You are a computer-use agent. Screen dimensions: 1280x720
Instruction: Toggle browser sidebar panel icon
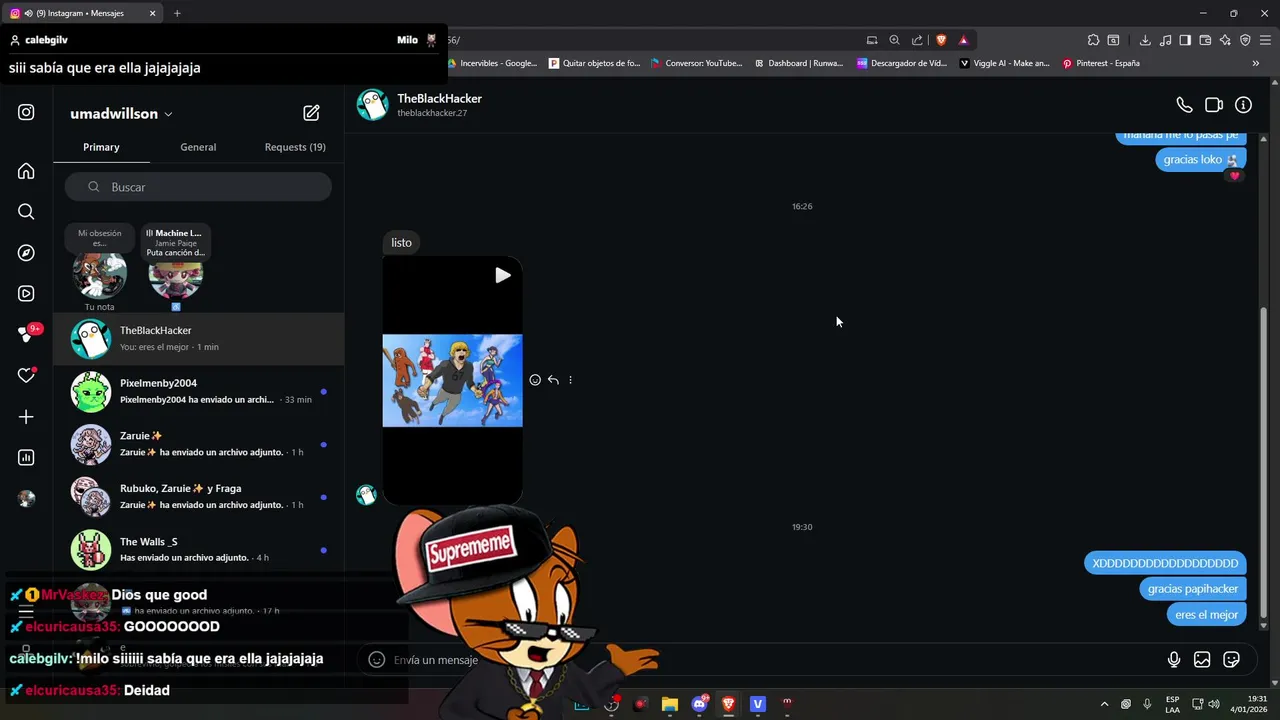point(1185,40)
